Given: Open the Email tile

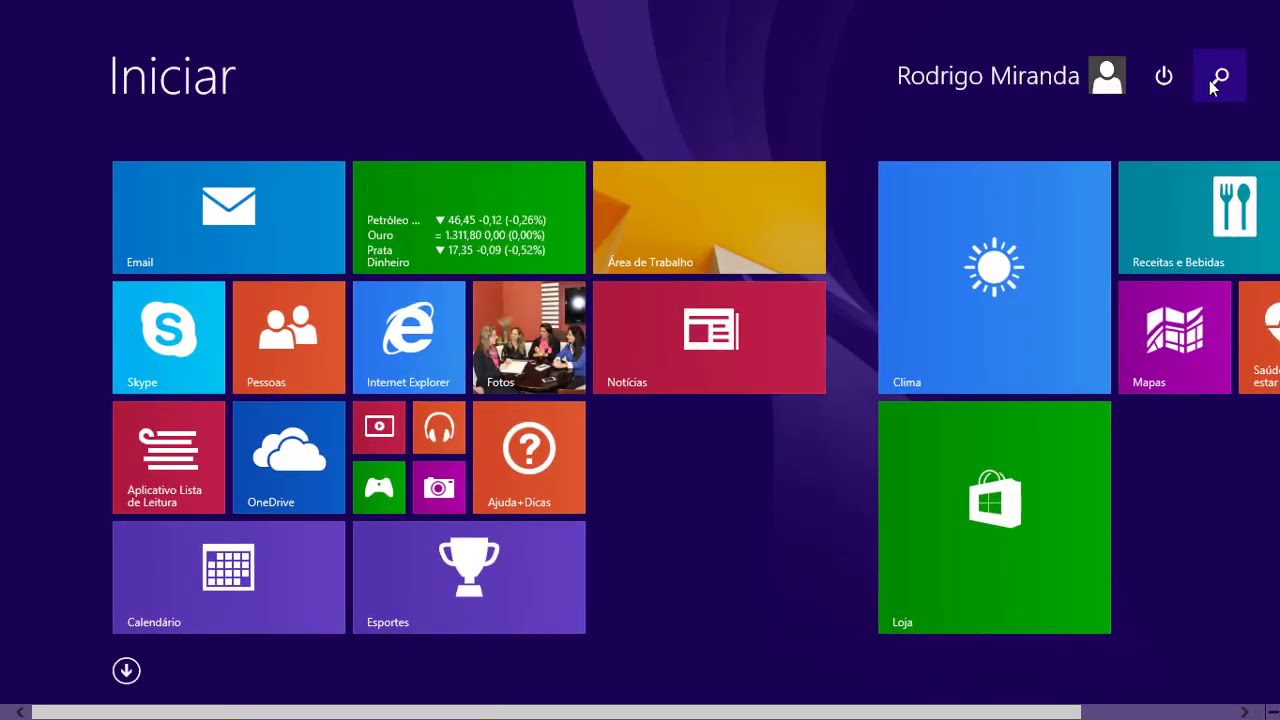Looking at the screenshot, I should tap(229, 217).
